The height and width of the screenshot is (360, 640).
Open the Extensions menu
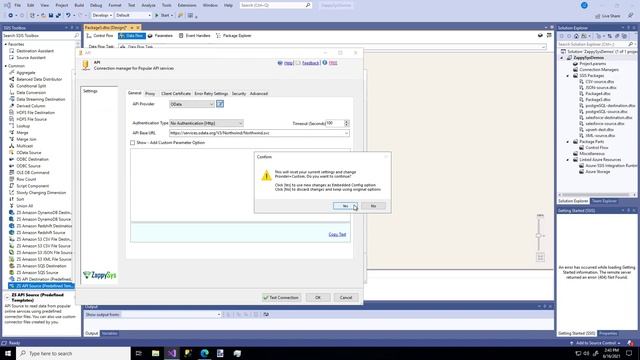click(x=187, y=5)
